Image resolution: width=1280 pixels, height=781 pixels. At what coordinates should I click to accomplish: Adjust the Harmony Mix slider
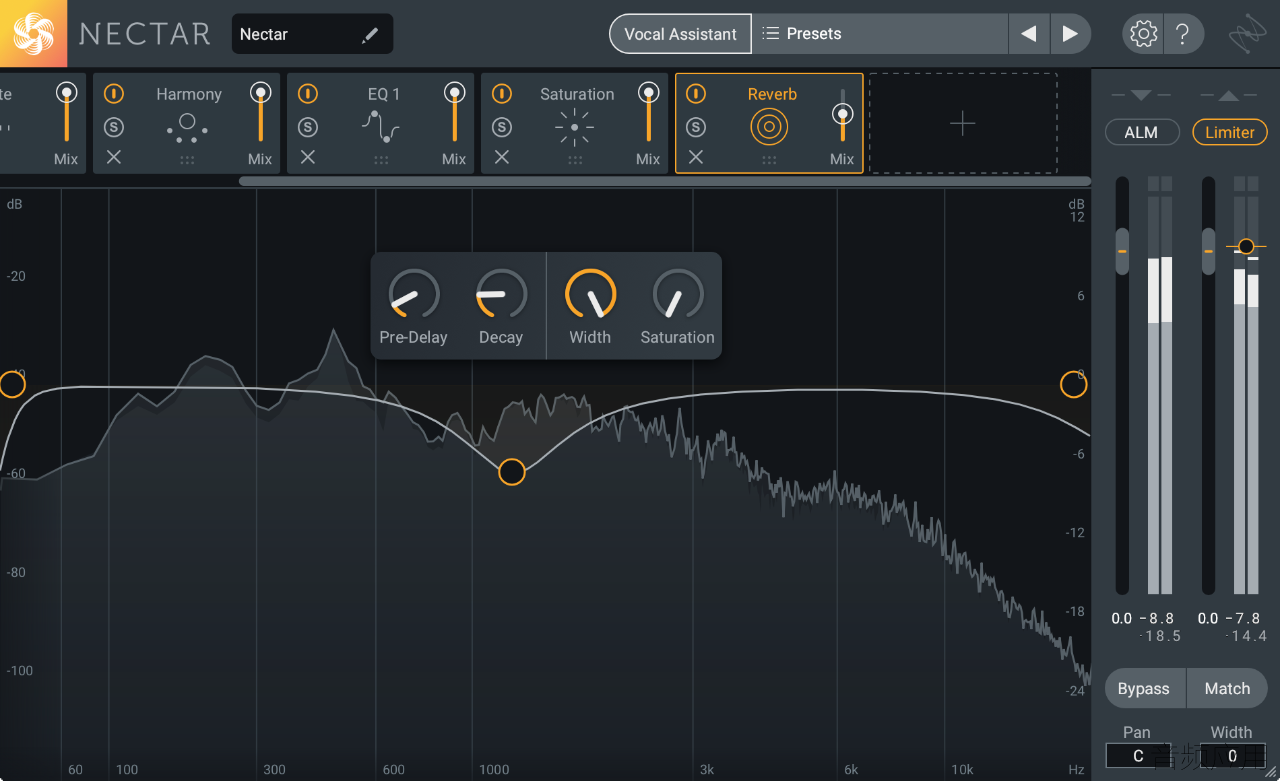pos(261,112)
